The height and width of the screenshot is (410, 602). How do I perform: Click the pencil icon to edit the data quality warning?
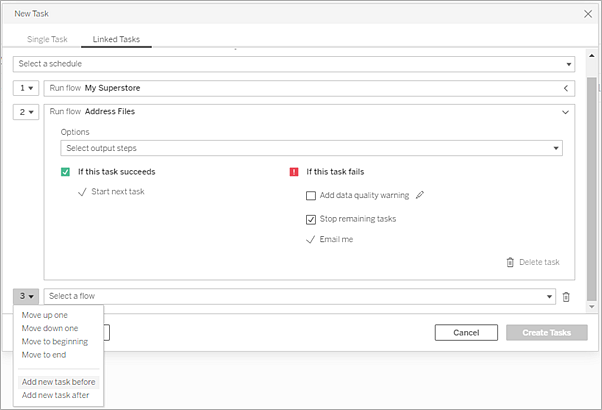(420, 195)
